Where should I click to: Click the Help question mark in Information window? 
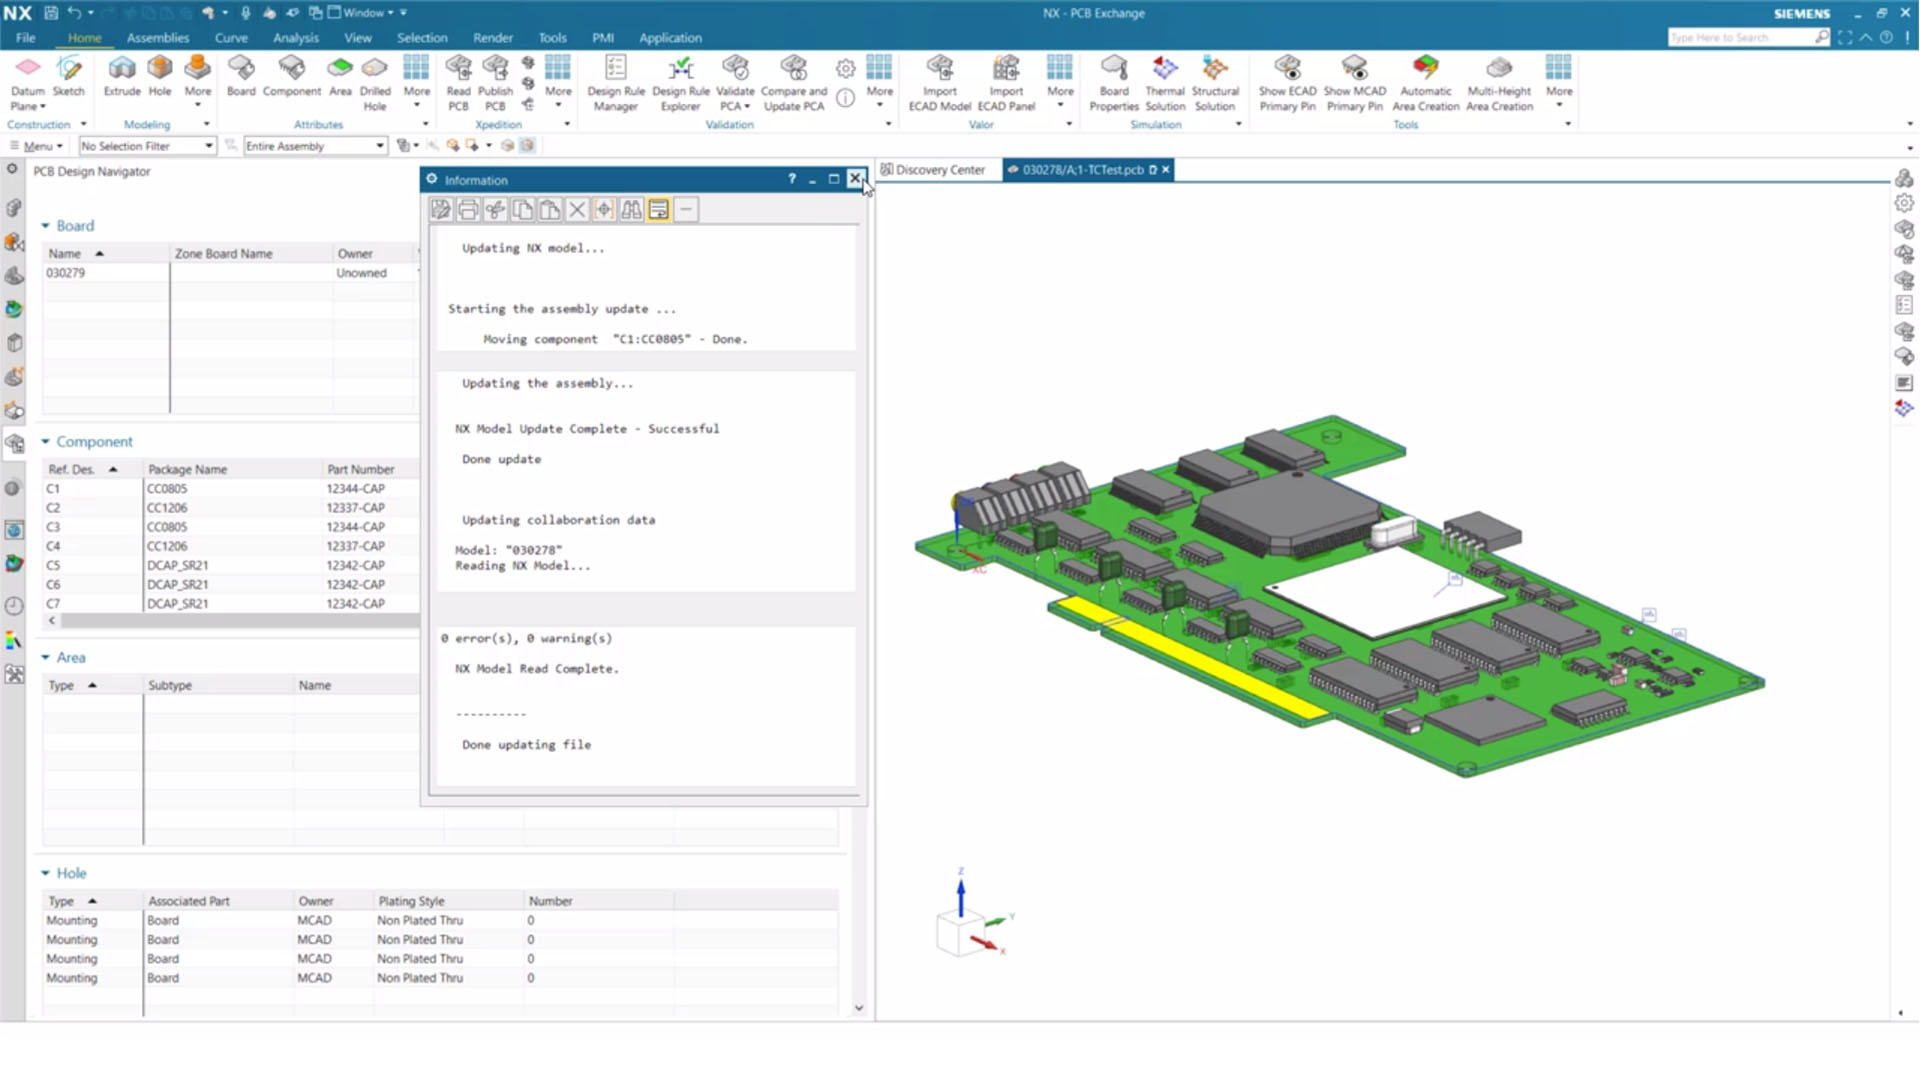pyautogui.click(x=791, y=179)
